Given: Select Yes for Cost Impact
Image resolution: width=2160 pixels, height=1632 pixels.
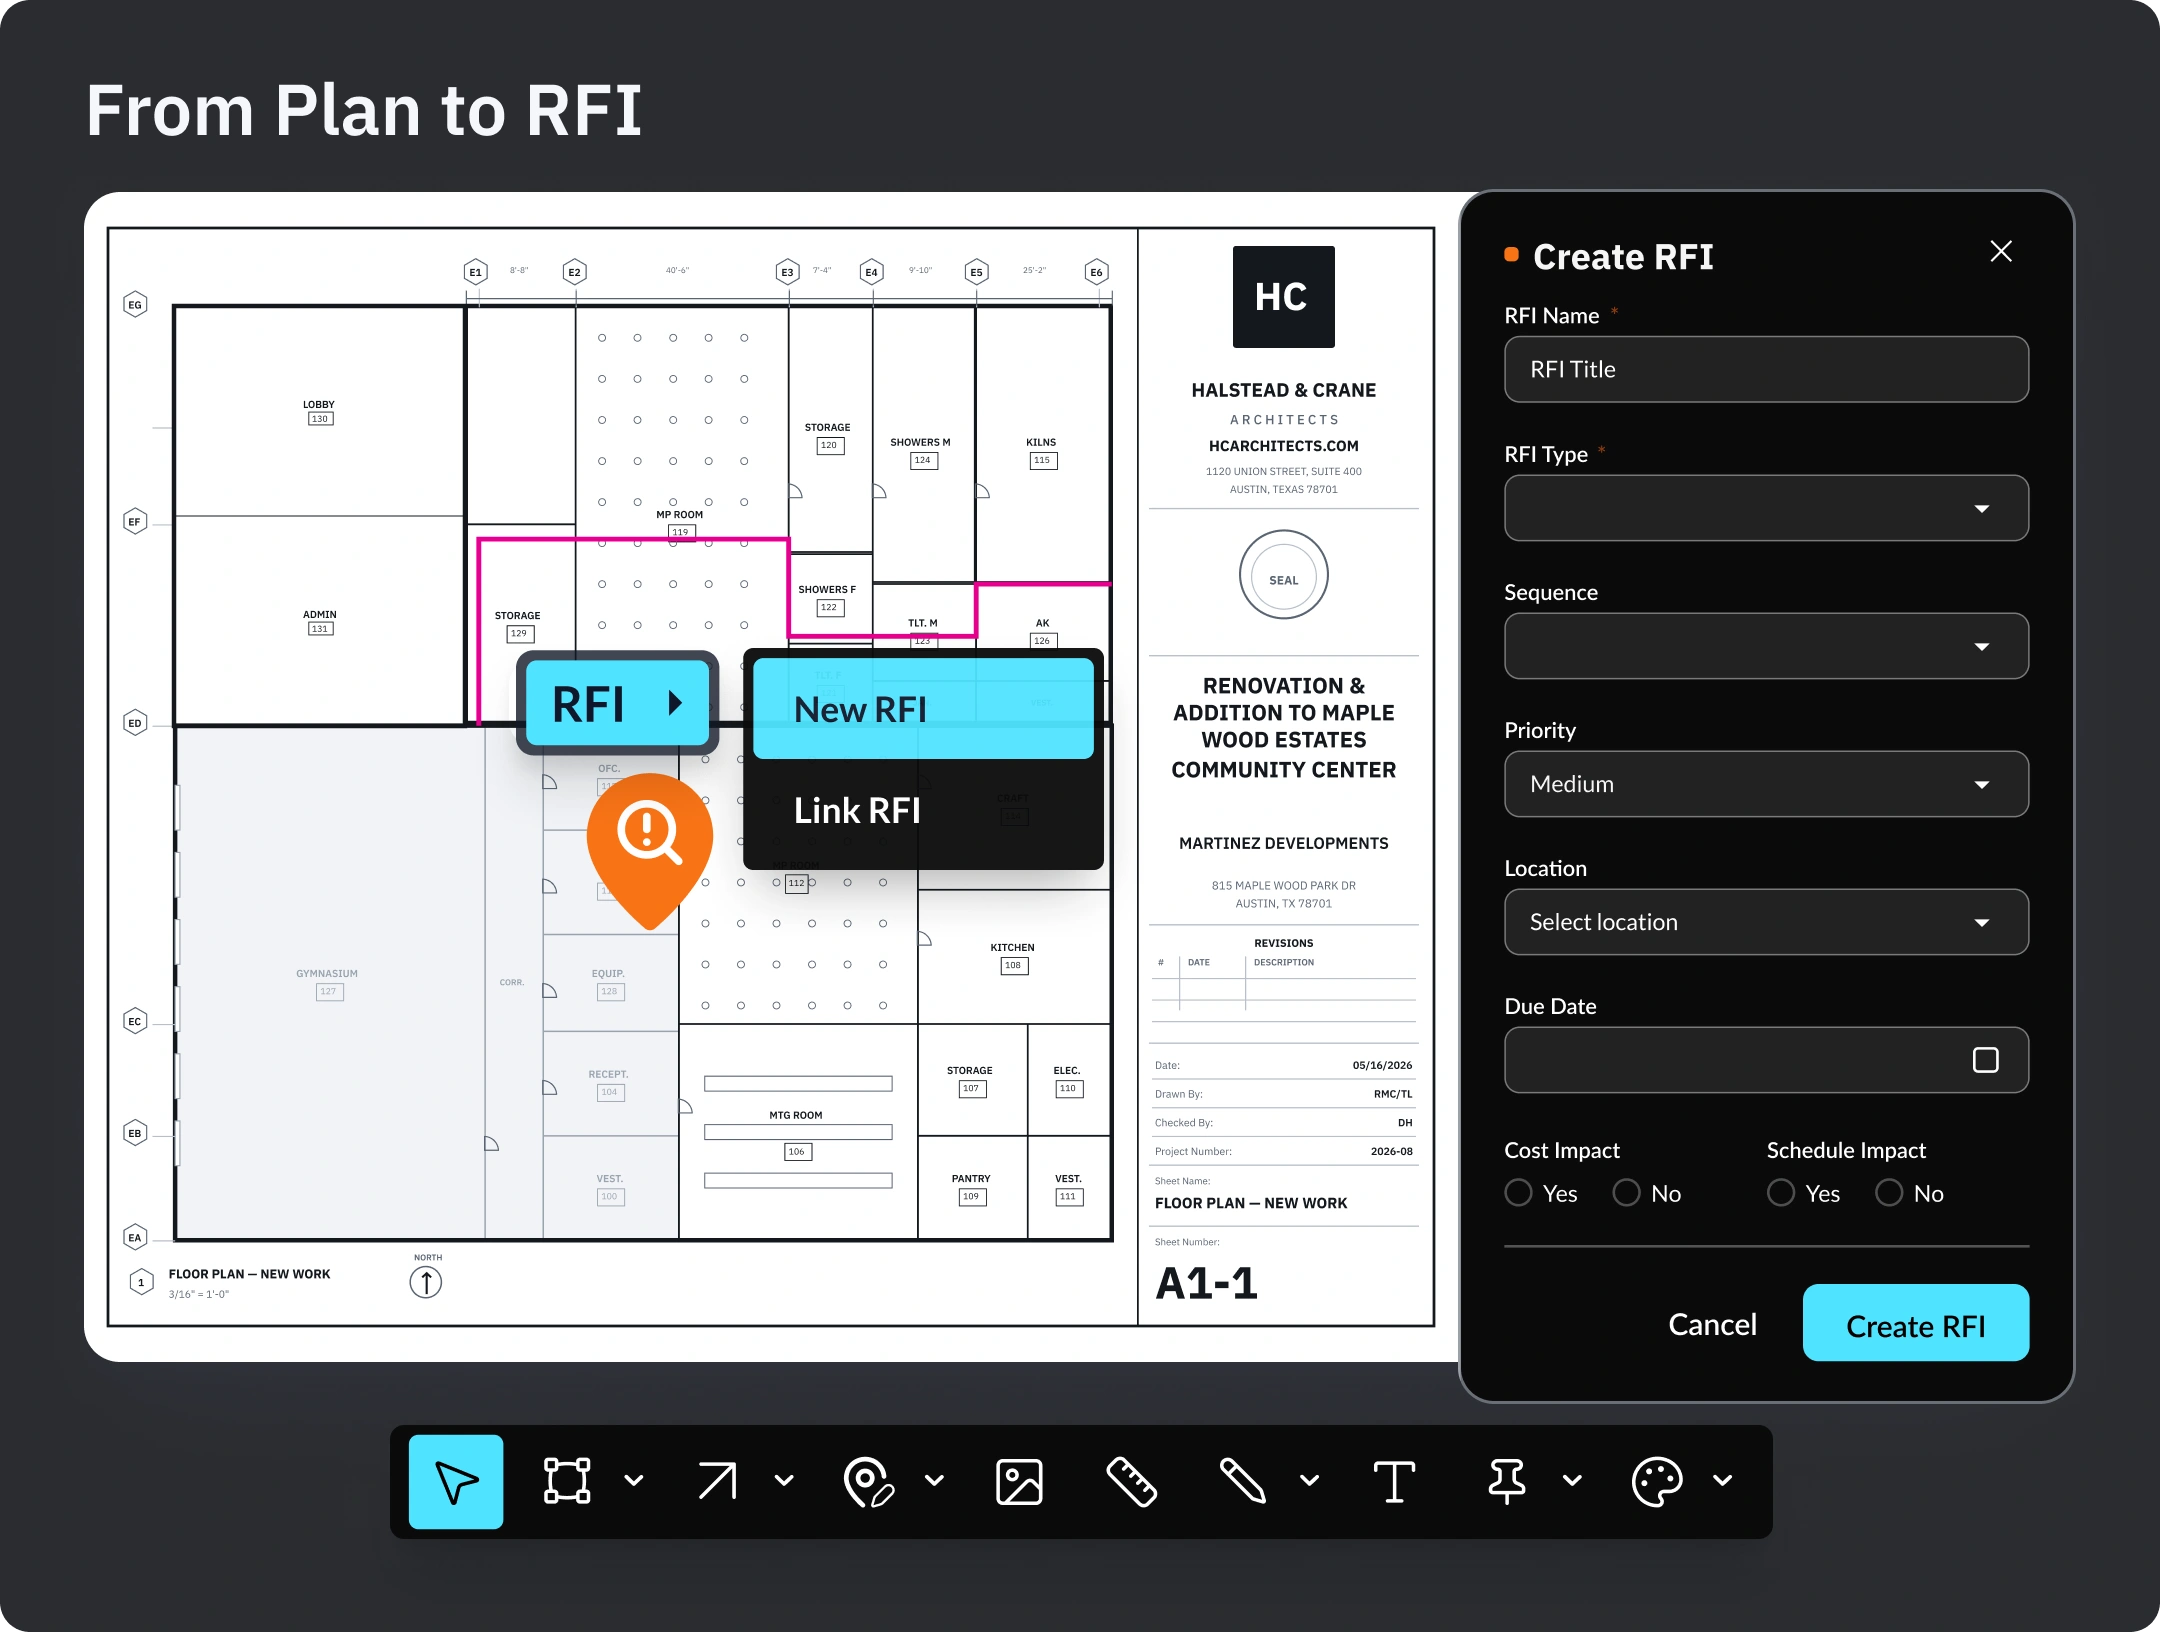Looking at the screenshot, I should coord(1519,1193).
